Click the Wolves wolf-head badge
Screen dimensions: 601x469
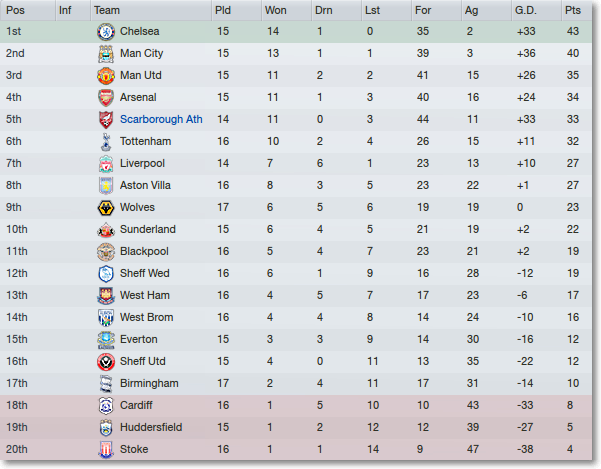pyautogui.click(x=106, y=208)
